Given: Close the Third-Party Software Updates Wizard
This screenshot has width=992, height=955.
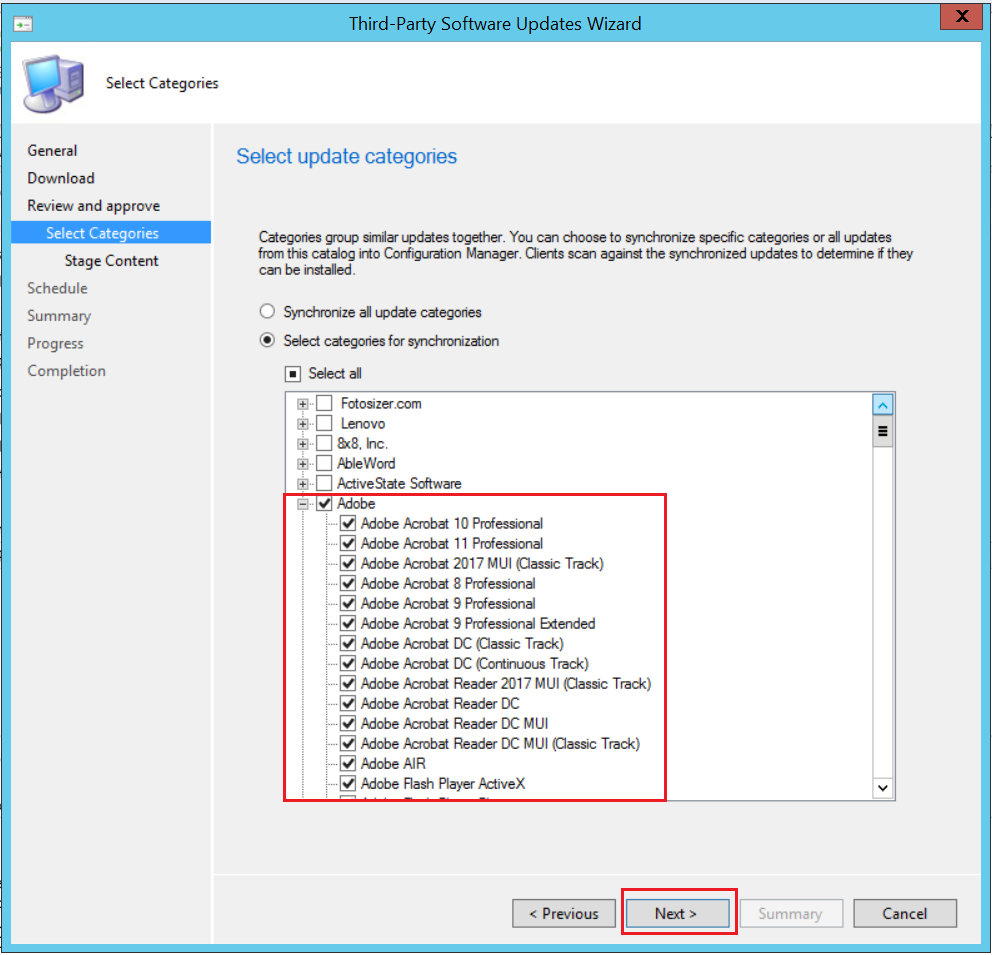Looking at the screenshot, I should coord(961,16).
